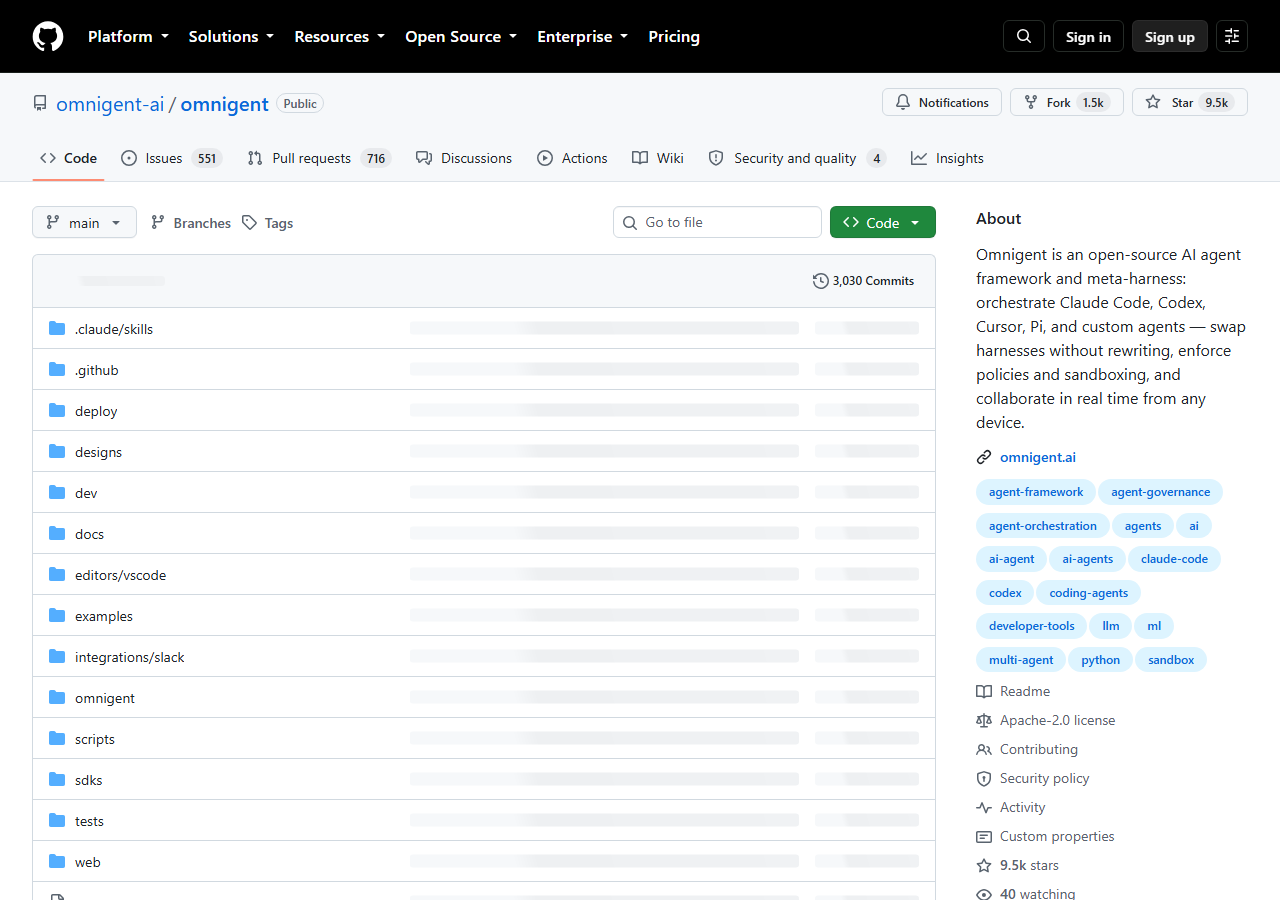This screenshot has height=900, width=1280.
Task: Click the designs folder icon
Action: point(57,452)
